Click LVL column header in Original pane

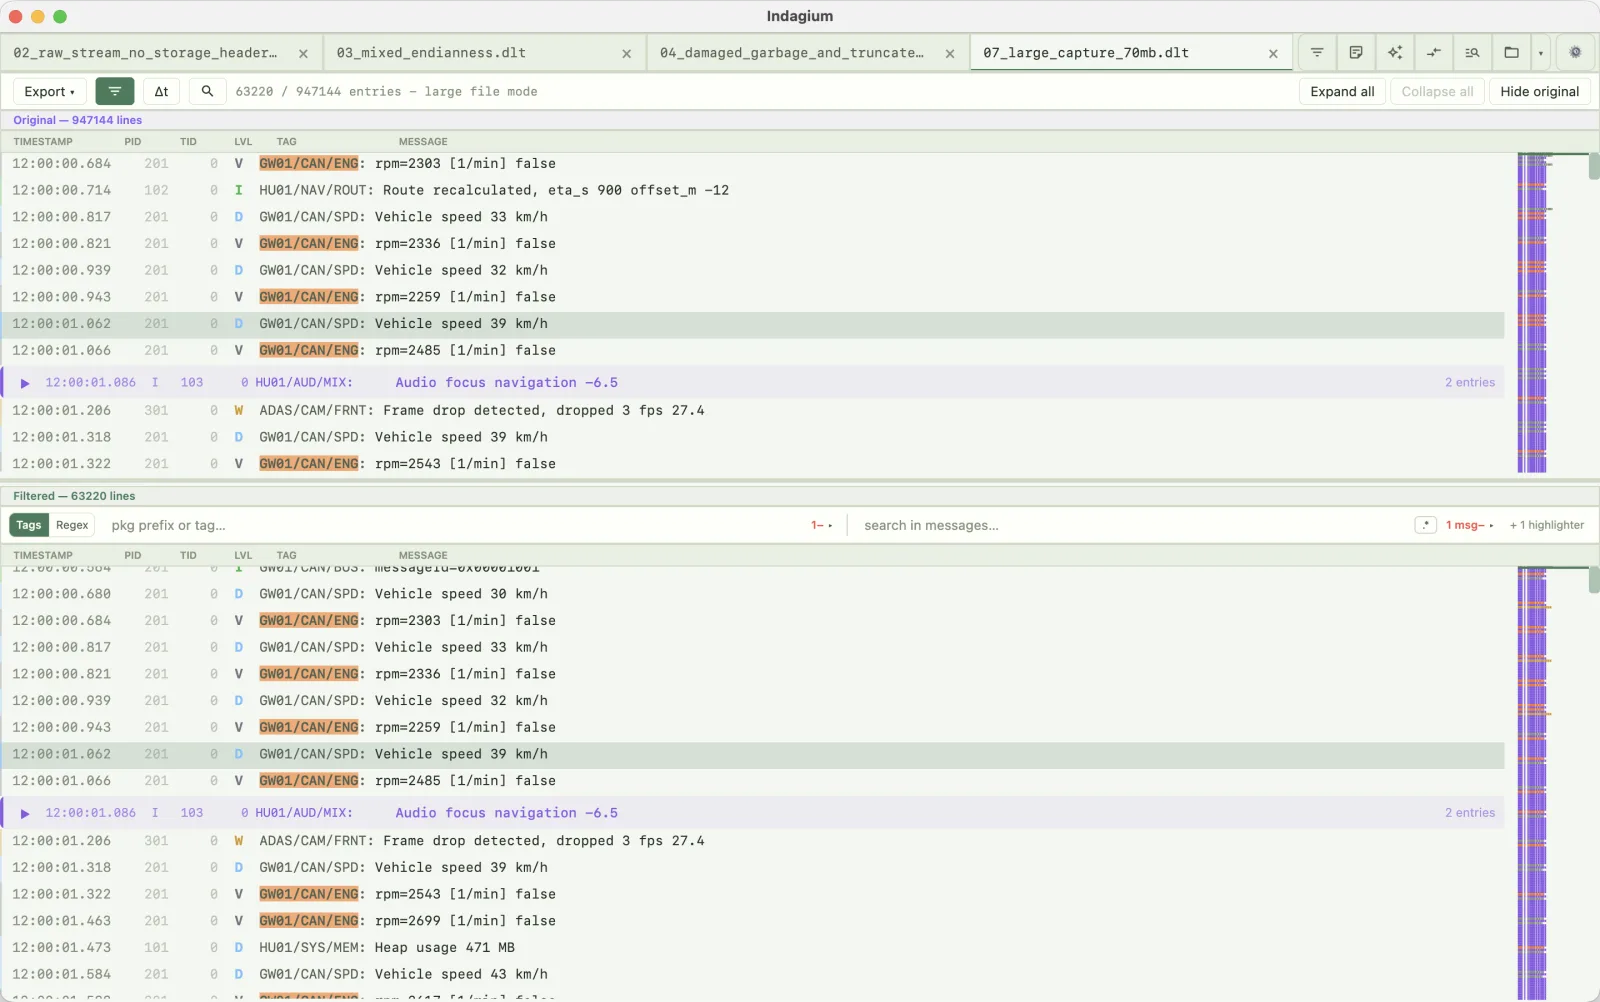point(243,142)
